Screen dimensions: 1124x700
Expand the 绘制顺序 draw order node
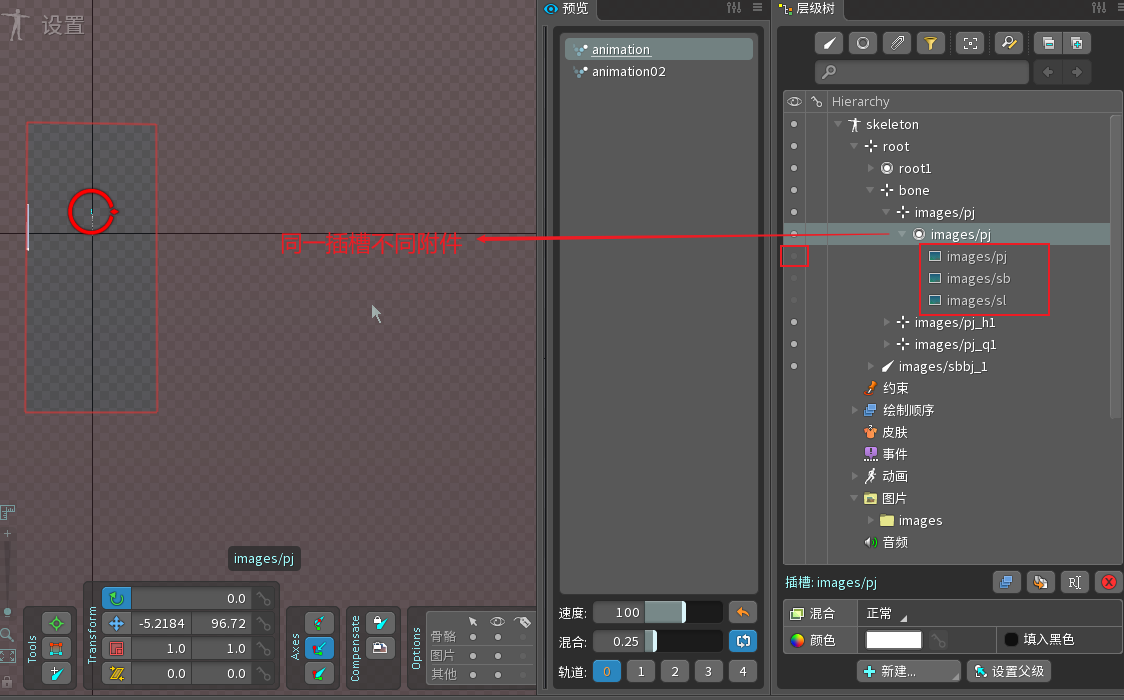854,411
